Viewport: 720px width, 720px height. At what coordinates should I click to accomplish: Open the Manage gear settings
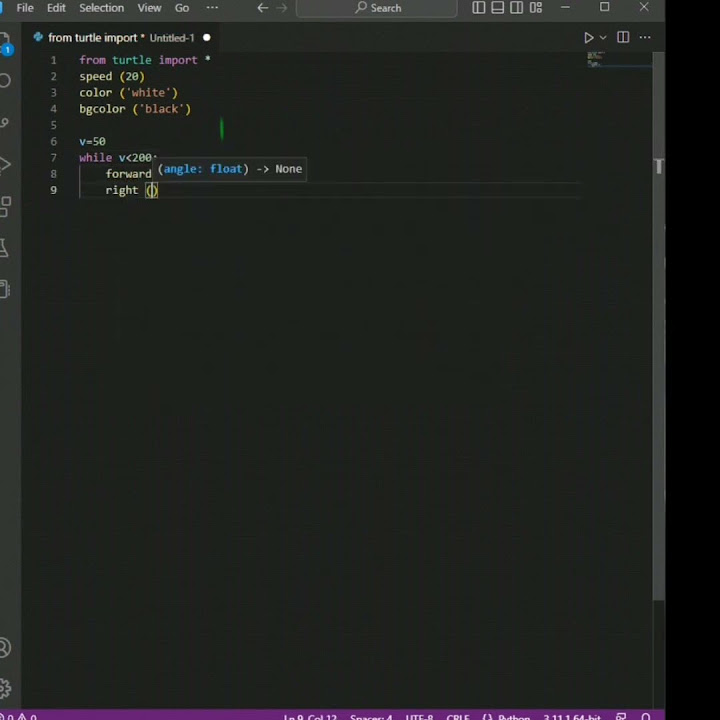[x=5, y=688]
